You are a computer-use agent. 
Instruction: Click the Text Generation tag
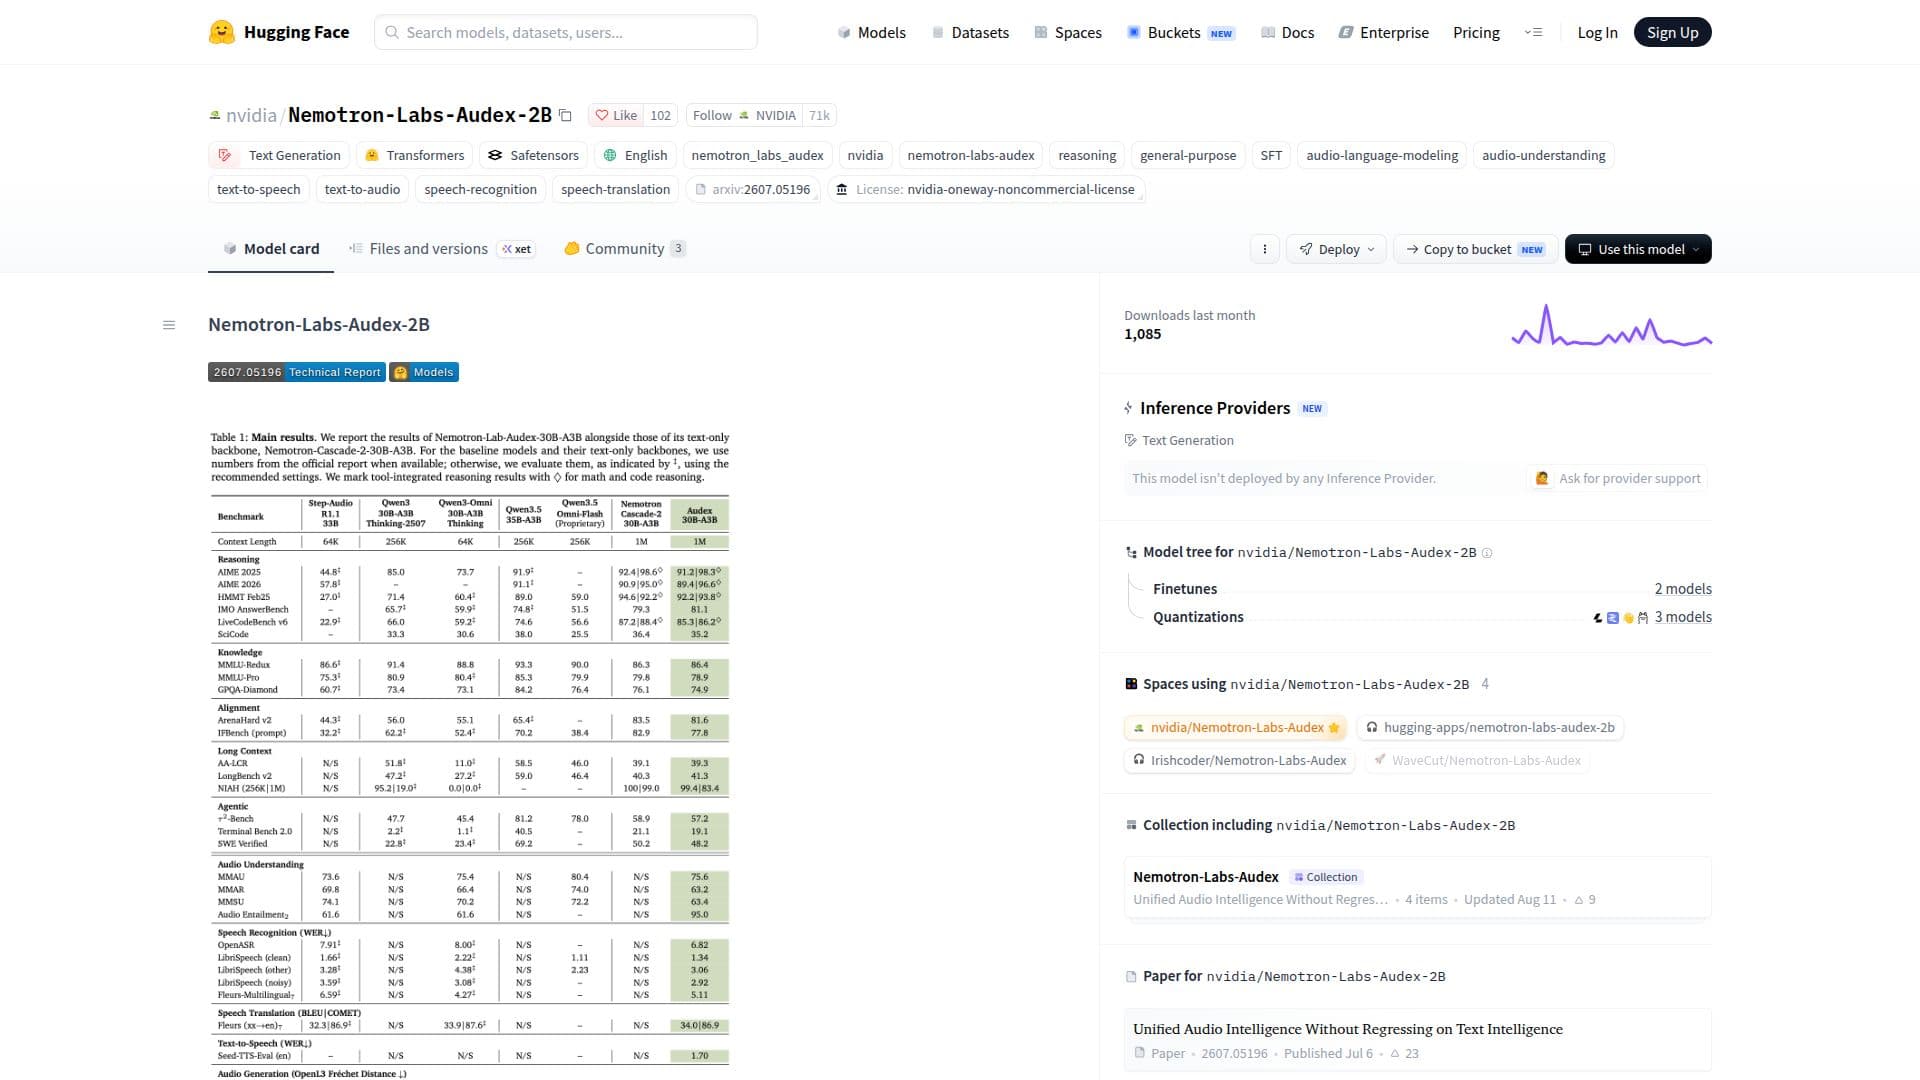point(279,155)
